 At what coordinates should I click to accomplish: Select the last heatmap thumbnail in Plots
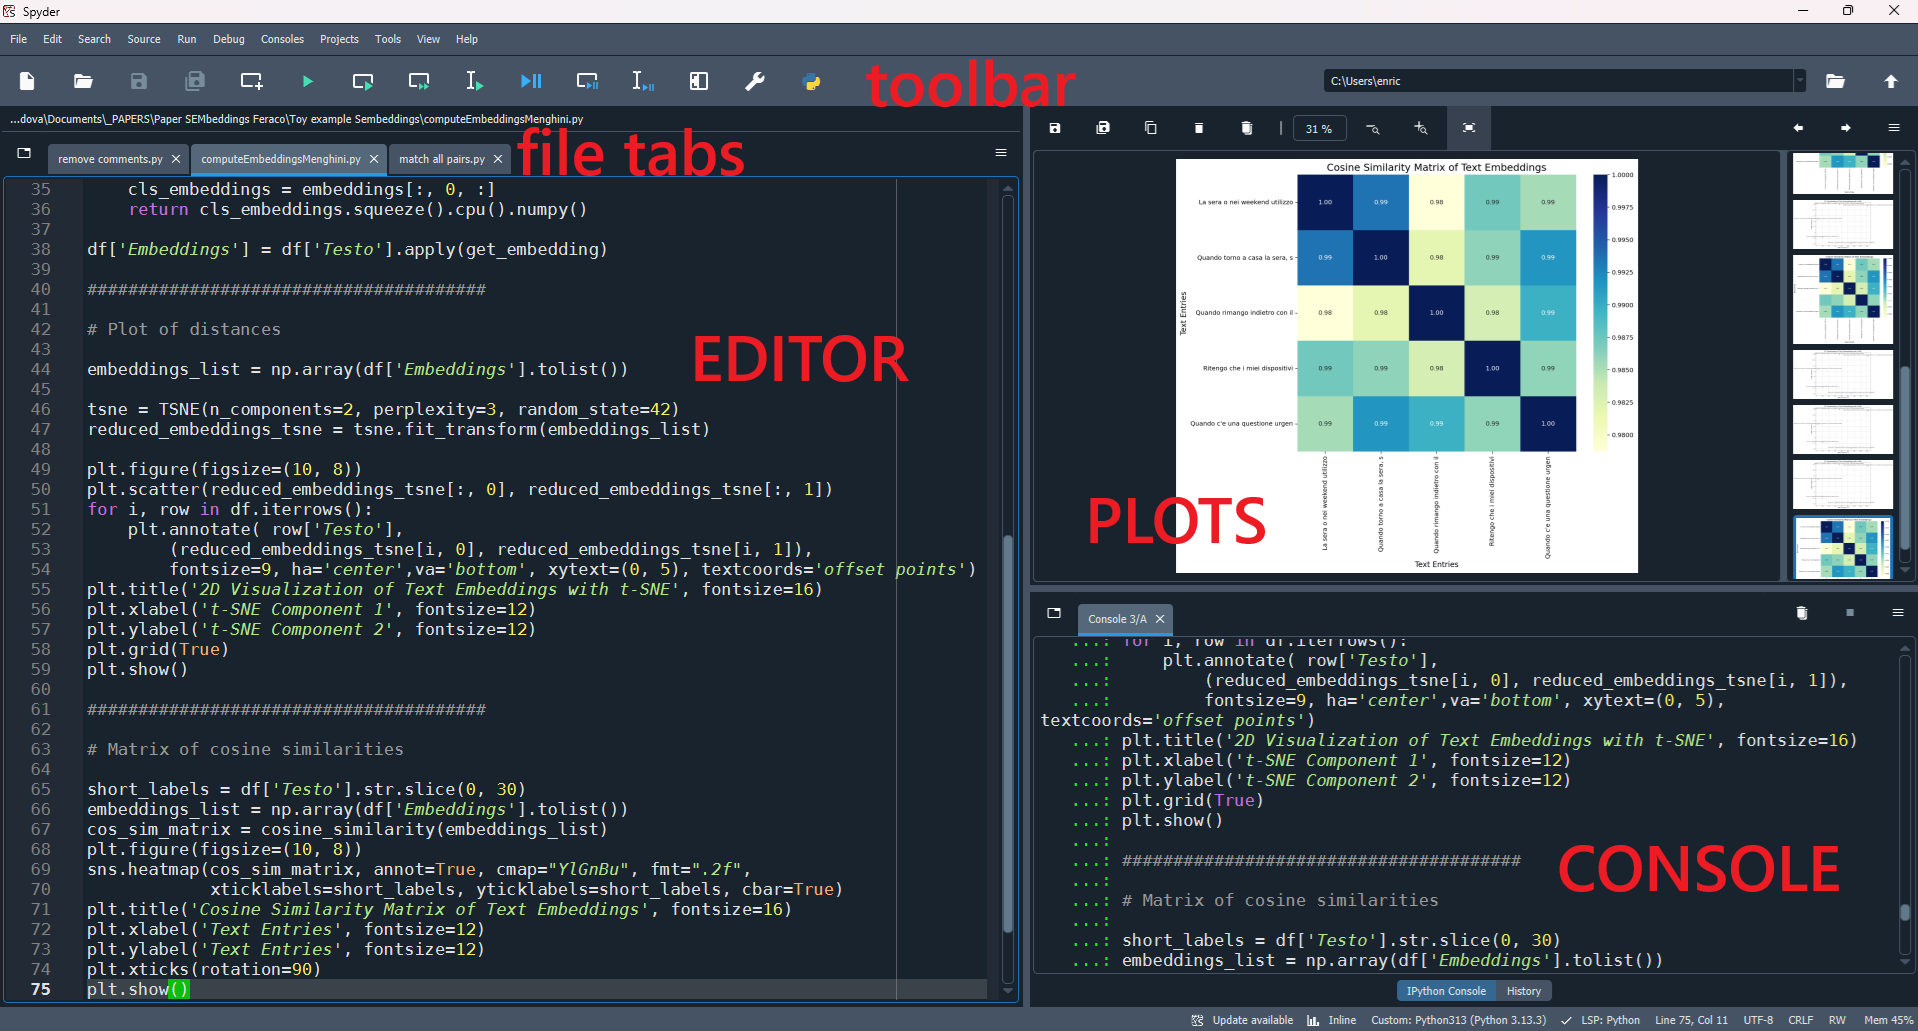1843,547
